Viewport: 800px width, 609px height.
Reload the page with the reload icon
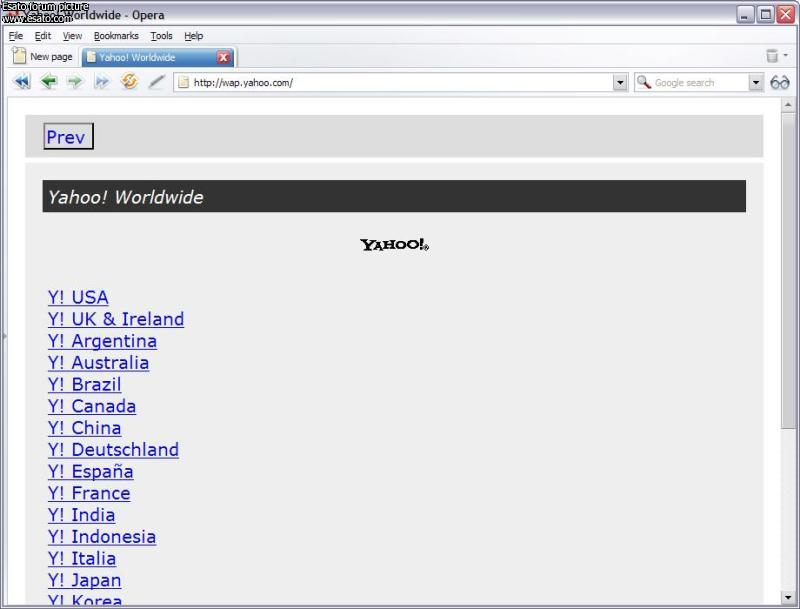coord(129,82)
